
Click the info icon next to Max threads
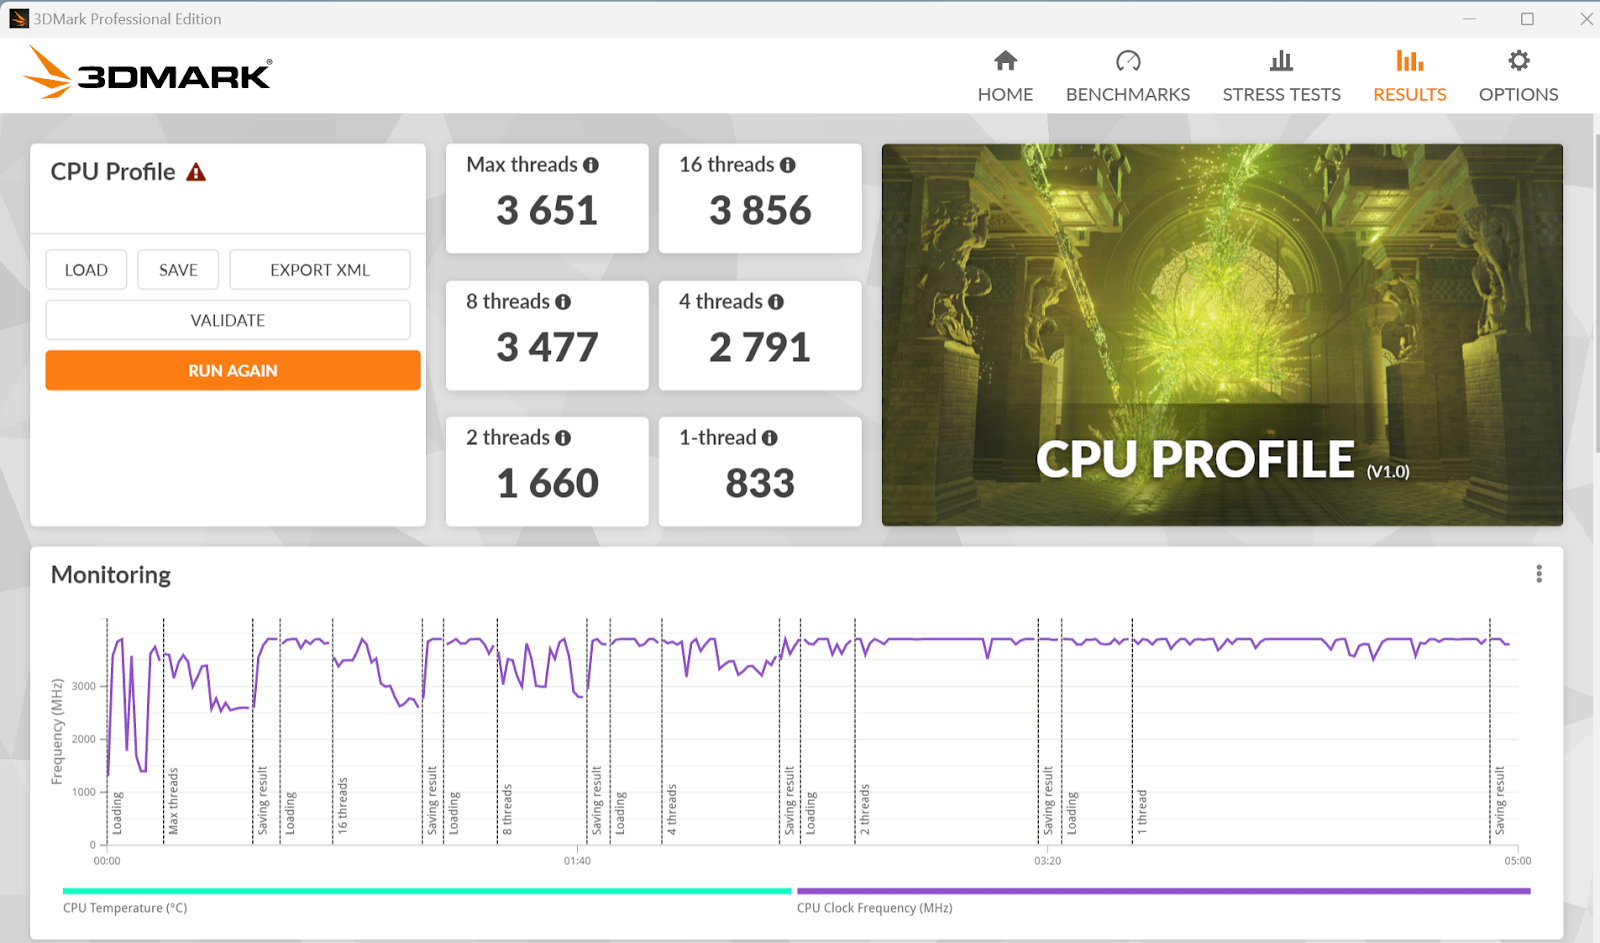[x=591, y=165]
